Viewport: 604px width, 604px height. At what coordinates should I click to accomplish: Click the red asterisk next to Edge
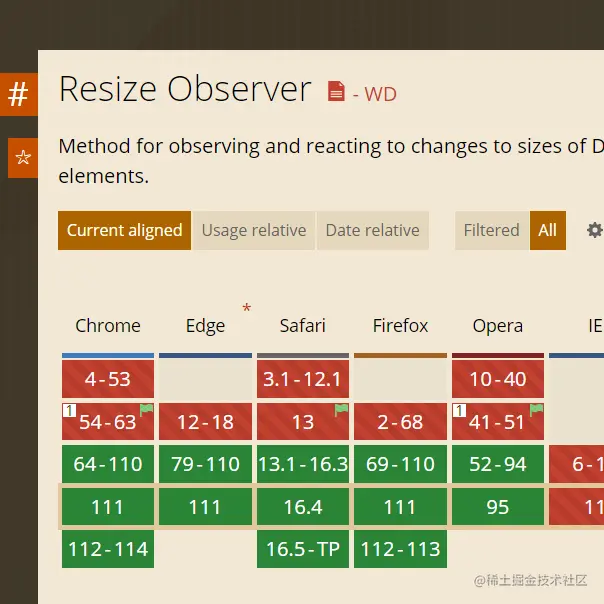point(247,309)
